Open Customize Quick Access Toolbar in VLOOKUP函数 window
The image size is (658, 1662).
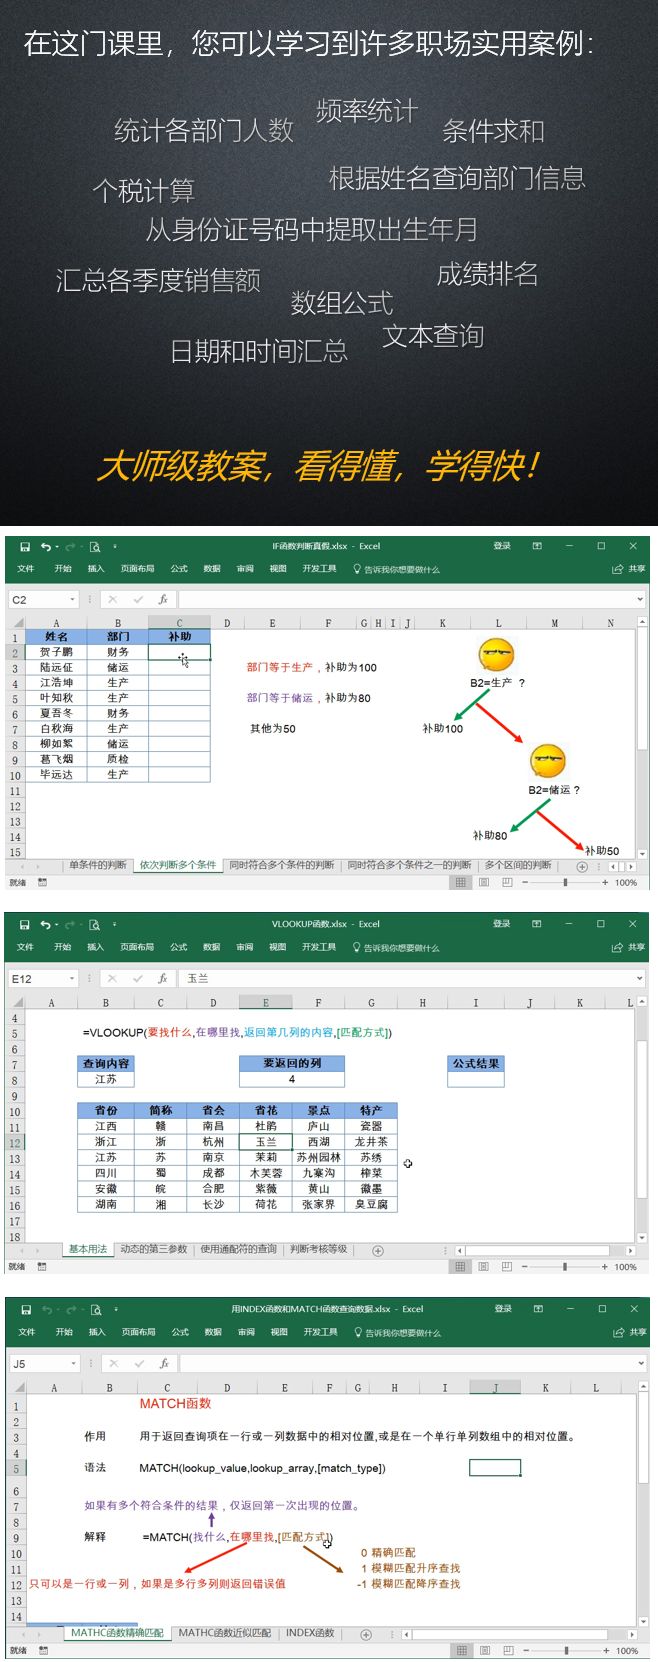(x=115, y=924)
